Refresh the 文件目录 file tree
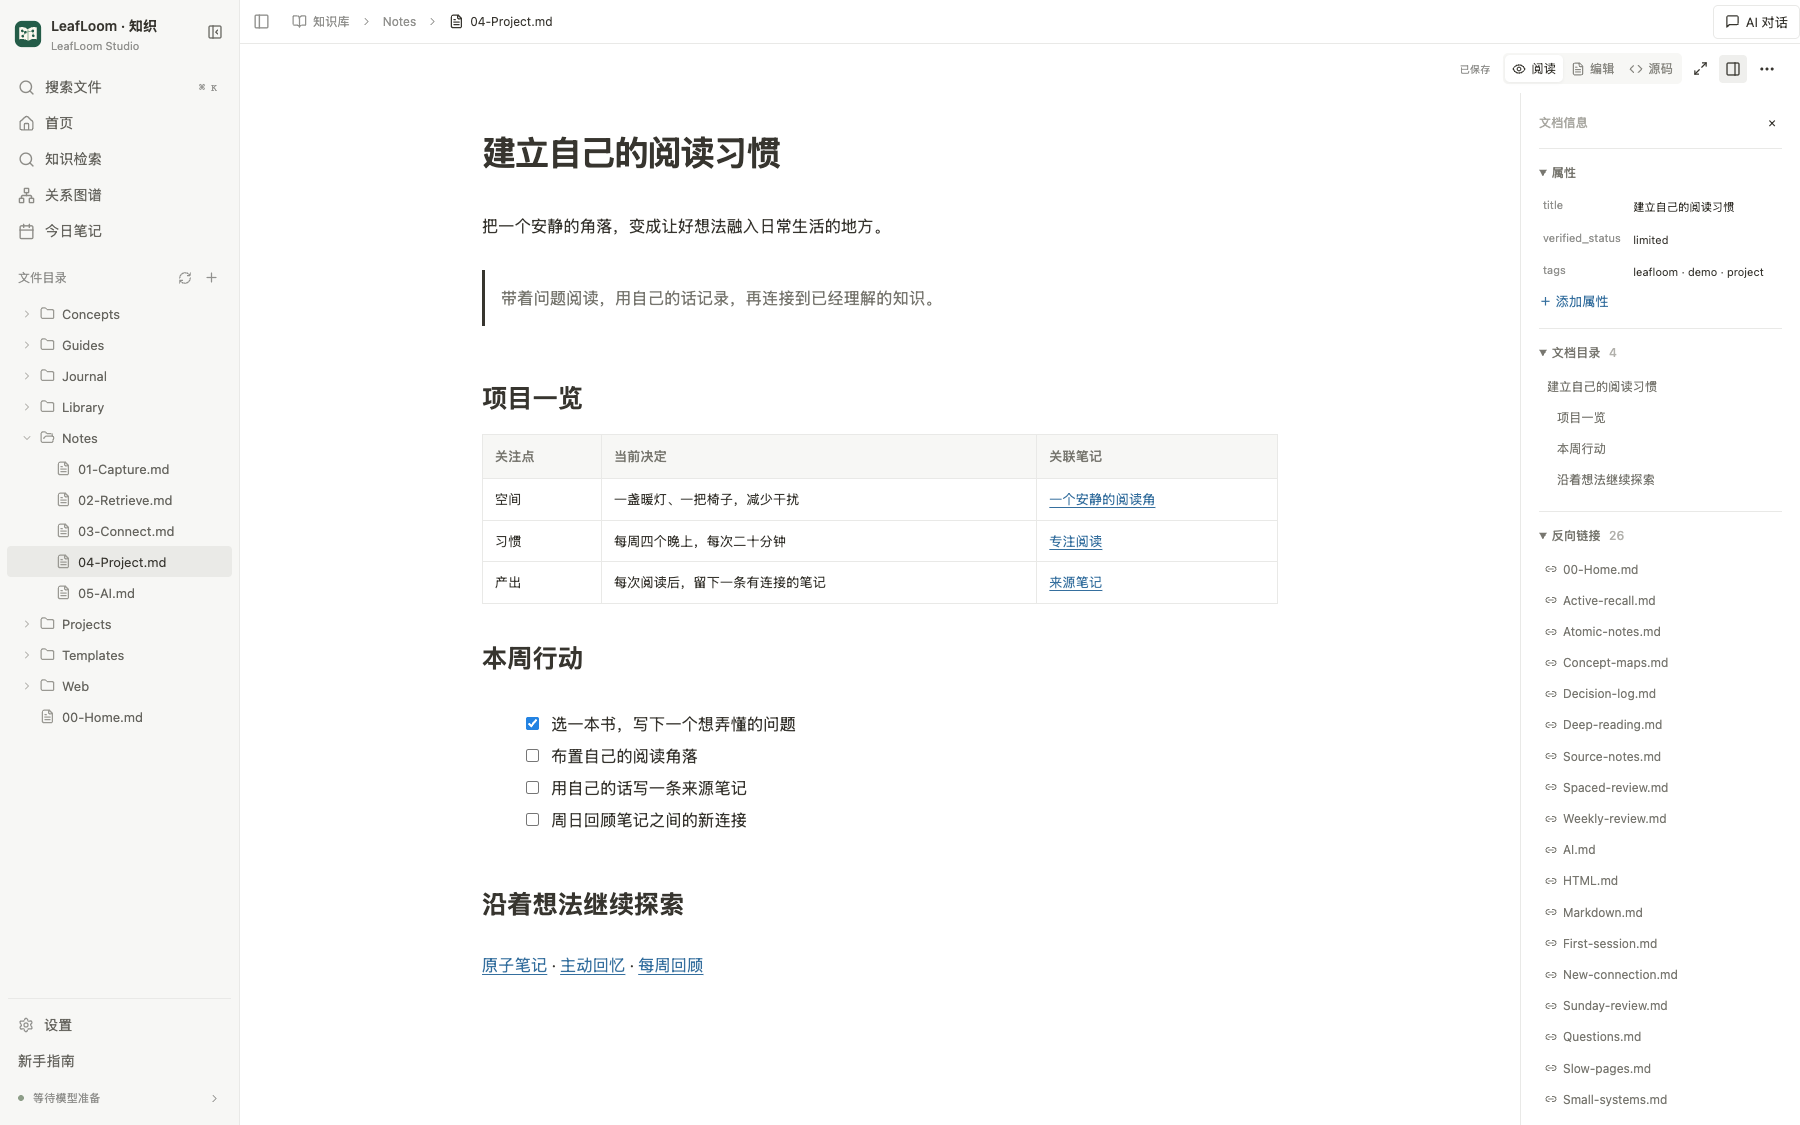The image size is (1800, 1125). [x=185, y=278]
